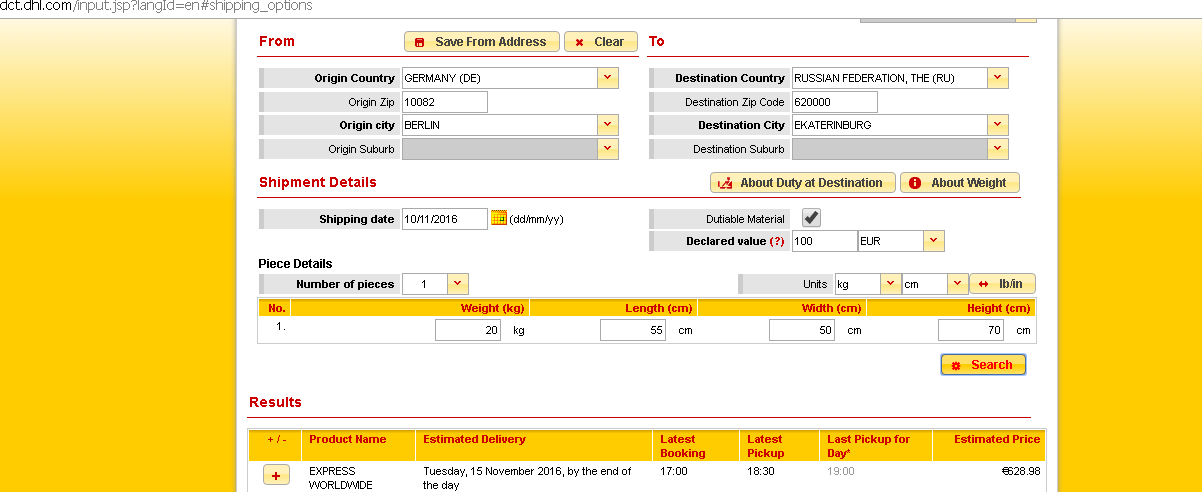1202x492 pixels.
Task: Toggle the Dutiable Material checkbox
Action: tap(812, 218)
